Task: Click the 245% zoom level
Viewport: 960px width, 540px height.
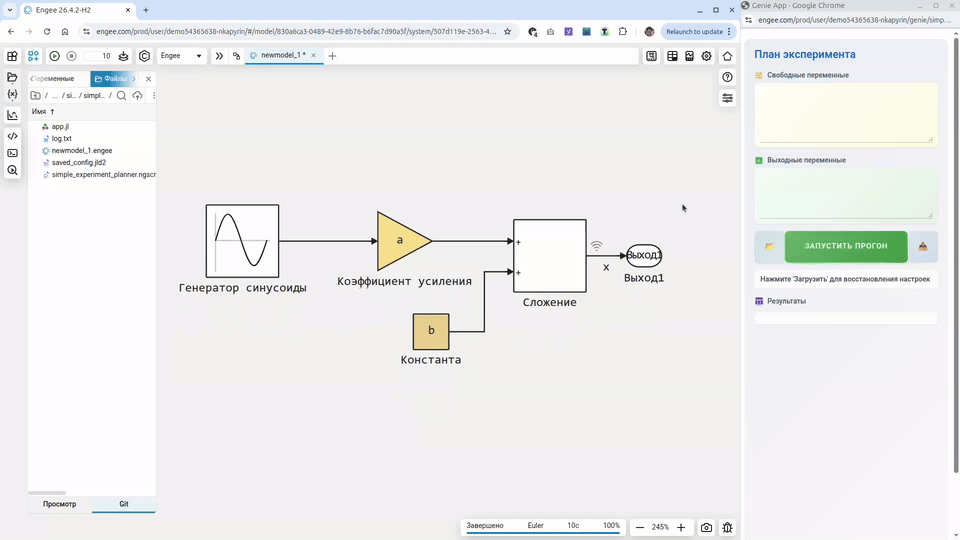Action: click(660, 527)
